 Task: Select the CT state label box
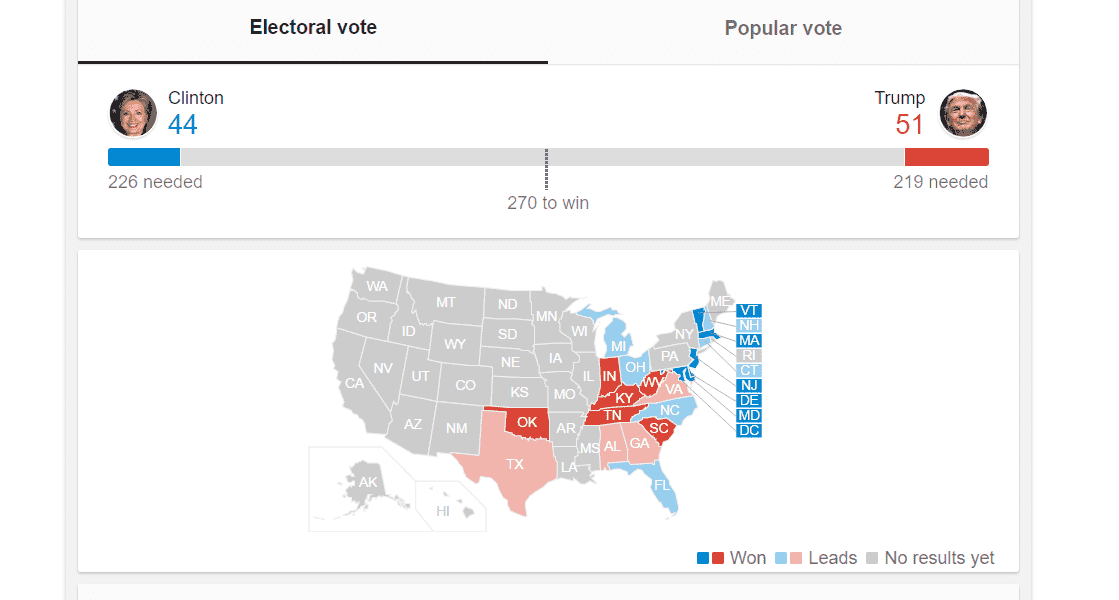point(749,370)
